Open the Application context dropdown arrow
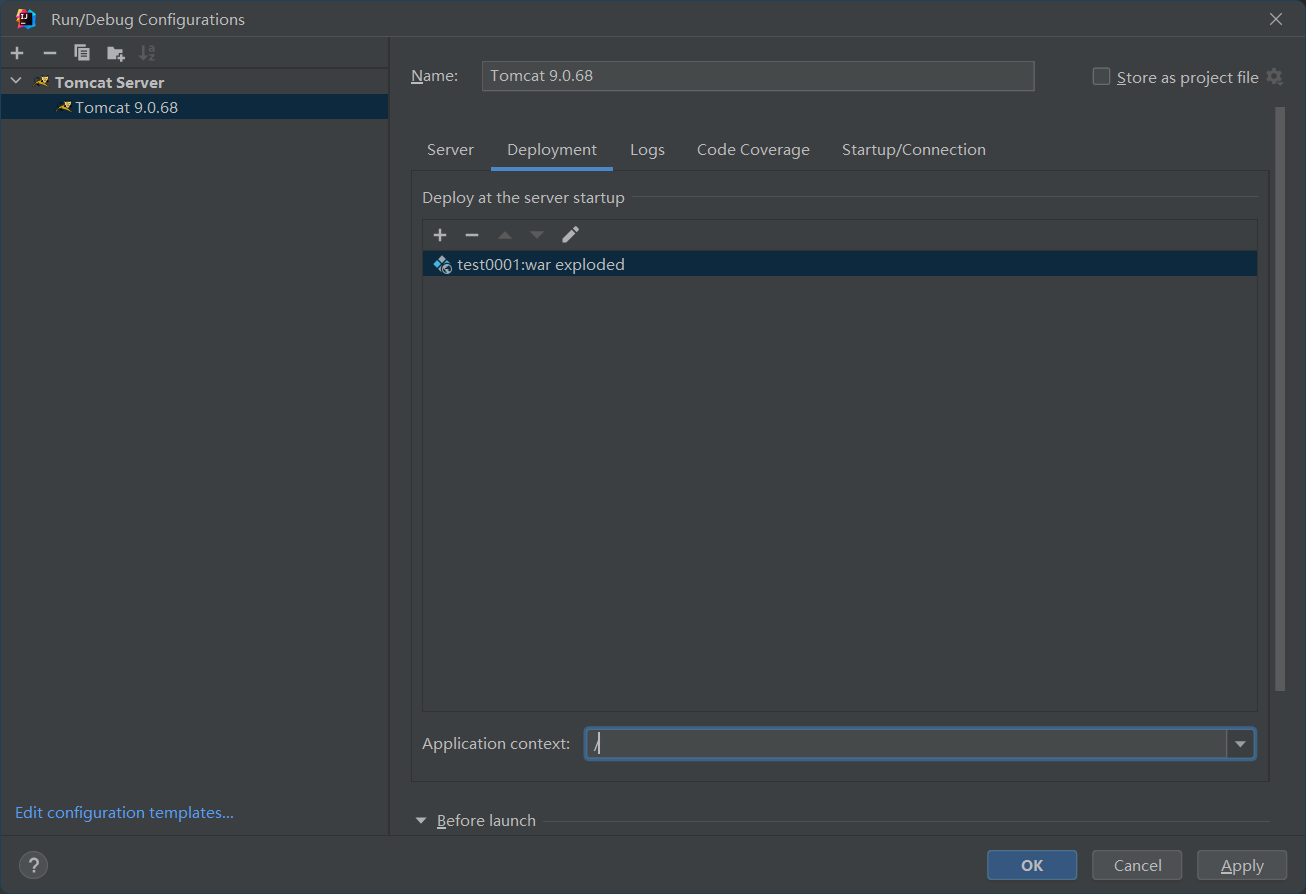Image resolution: width=1306 pixels, height=894 pixels. pyautogui.click(x=1240, y=744)
